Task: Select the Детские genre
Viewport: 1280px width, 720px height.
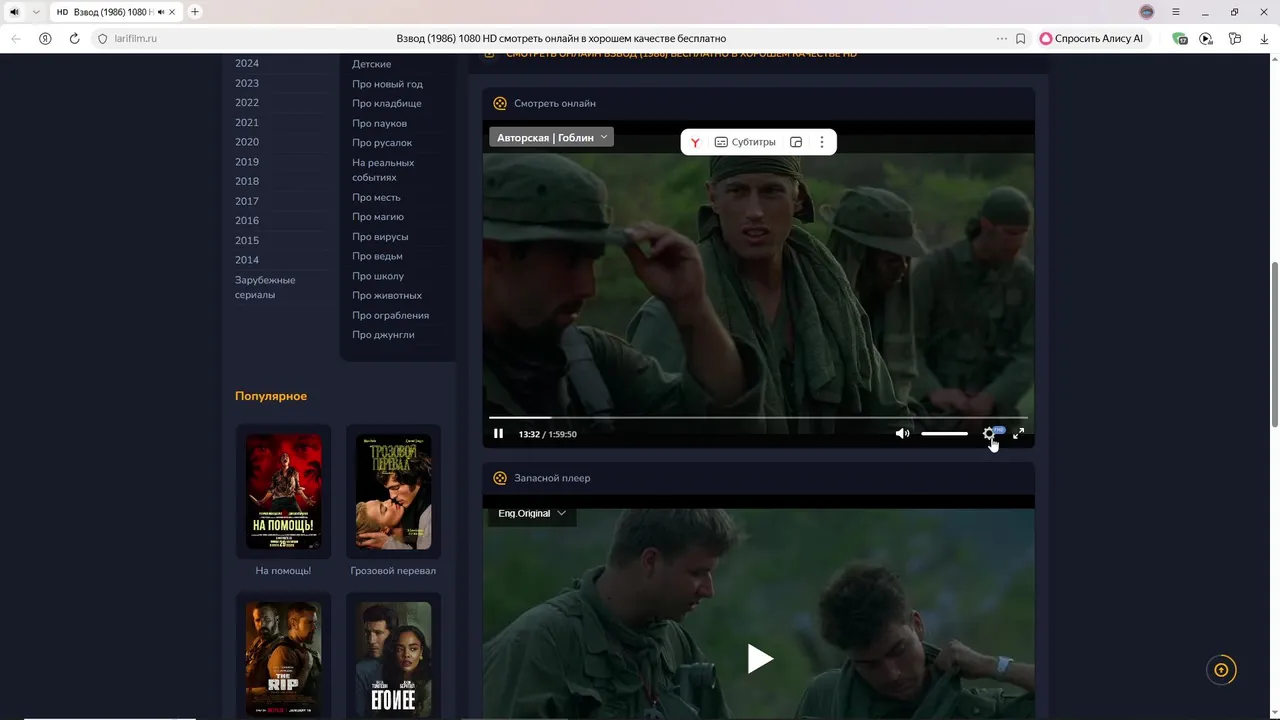Action: click(x=371, y=64)
